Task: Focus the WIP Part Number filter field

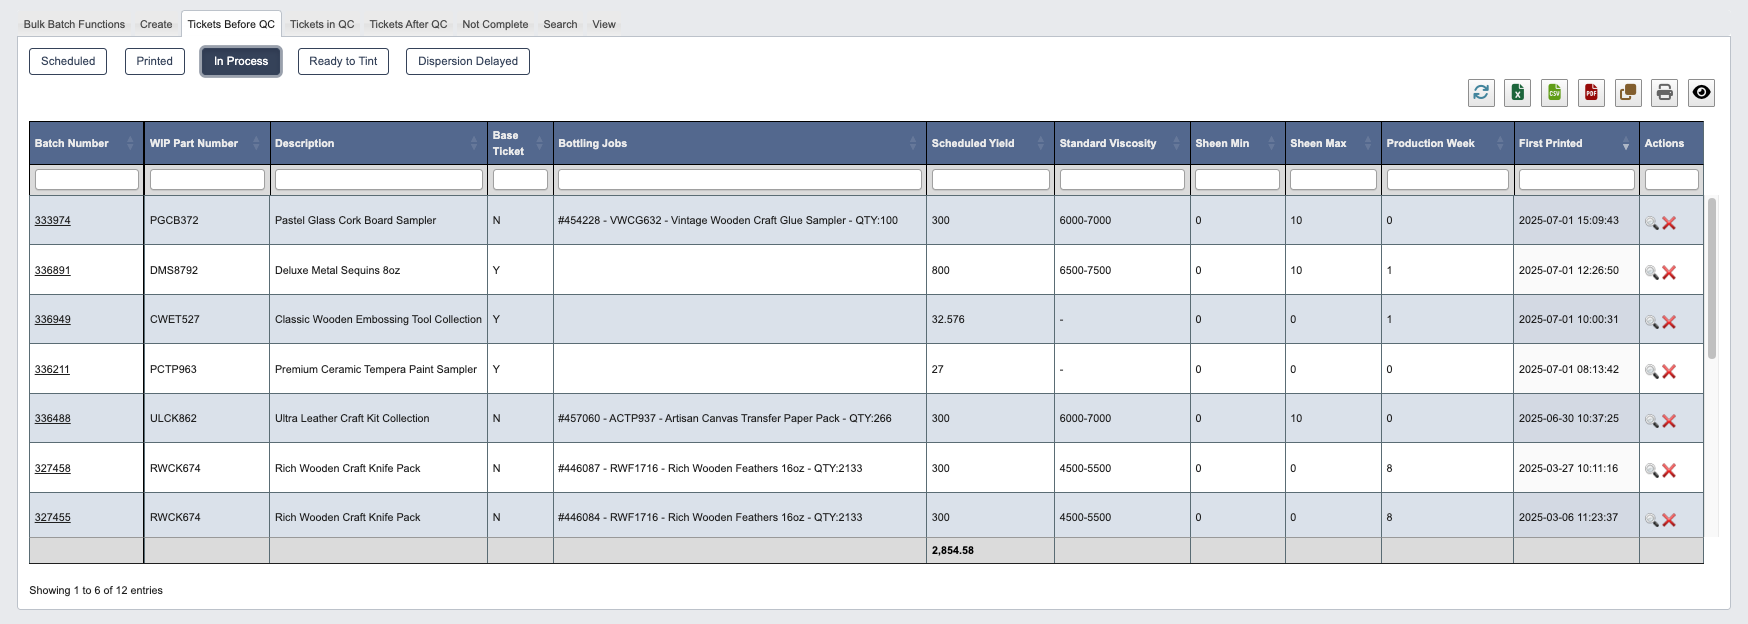Action: pyautogui.click(x=207, y=179)
